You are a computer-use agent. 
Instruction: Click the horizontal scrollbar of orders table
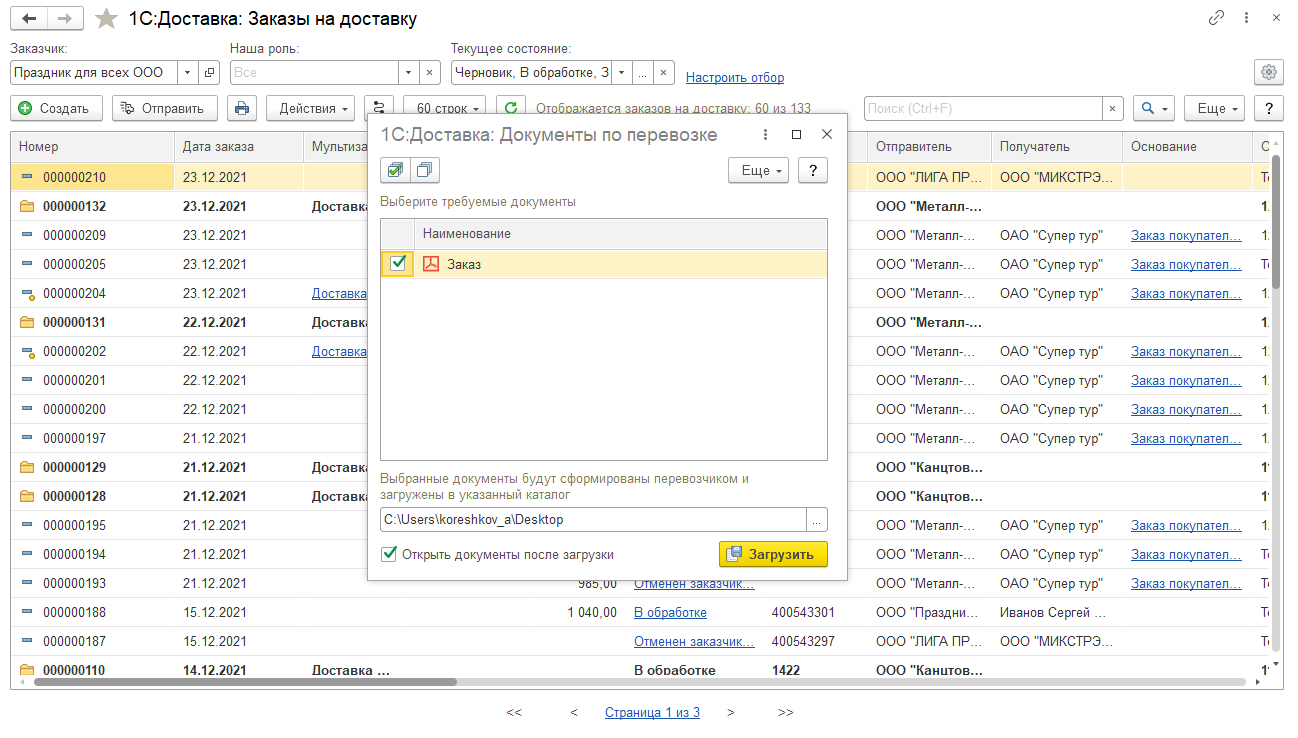[245, 682]
